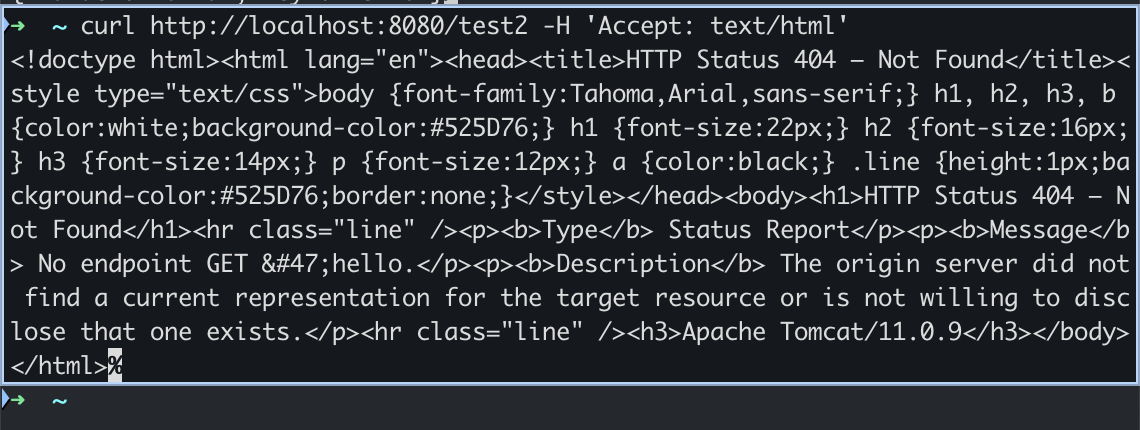Click the tilde before the curl command
This screenshot has width=1140, height=430.
click(x=59, y=23)
